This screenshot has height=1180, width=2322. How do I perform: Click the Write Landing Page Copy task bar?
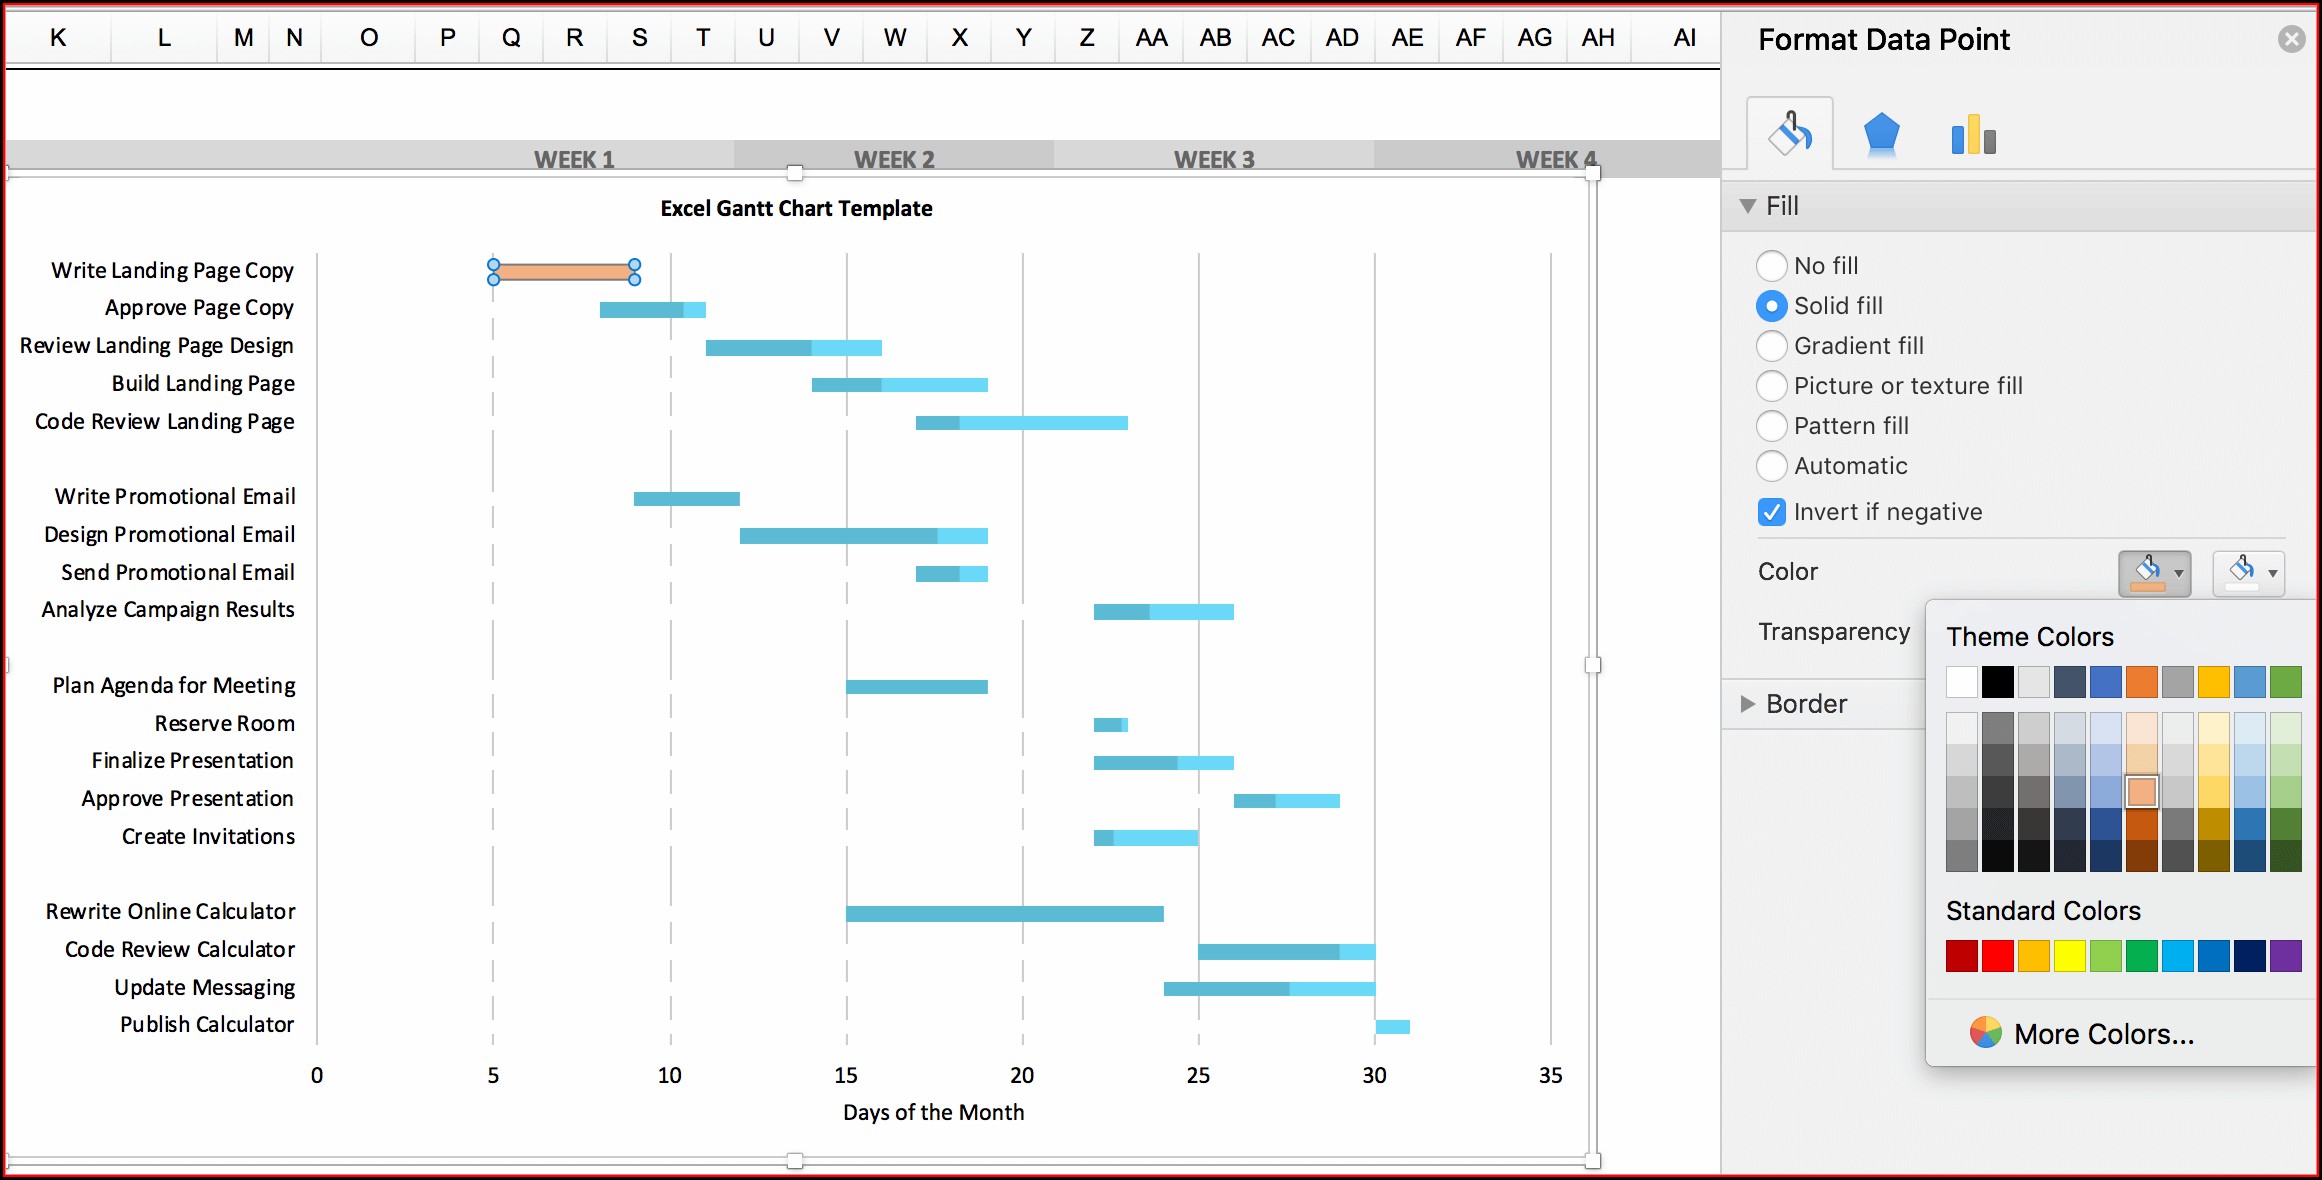pos(563,271)
